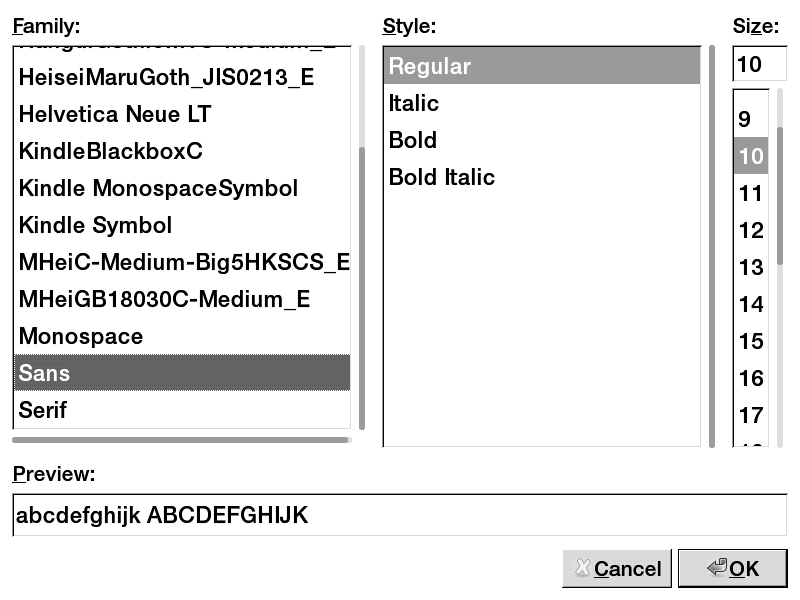This screenshot has height=600, width=800.
Task: Pick the Kindle Symbol font family
Action: coord(95,225)
